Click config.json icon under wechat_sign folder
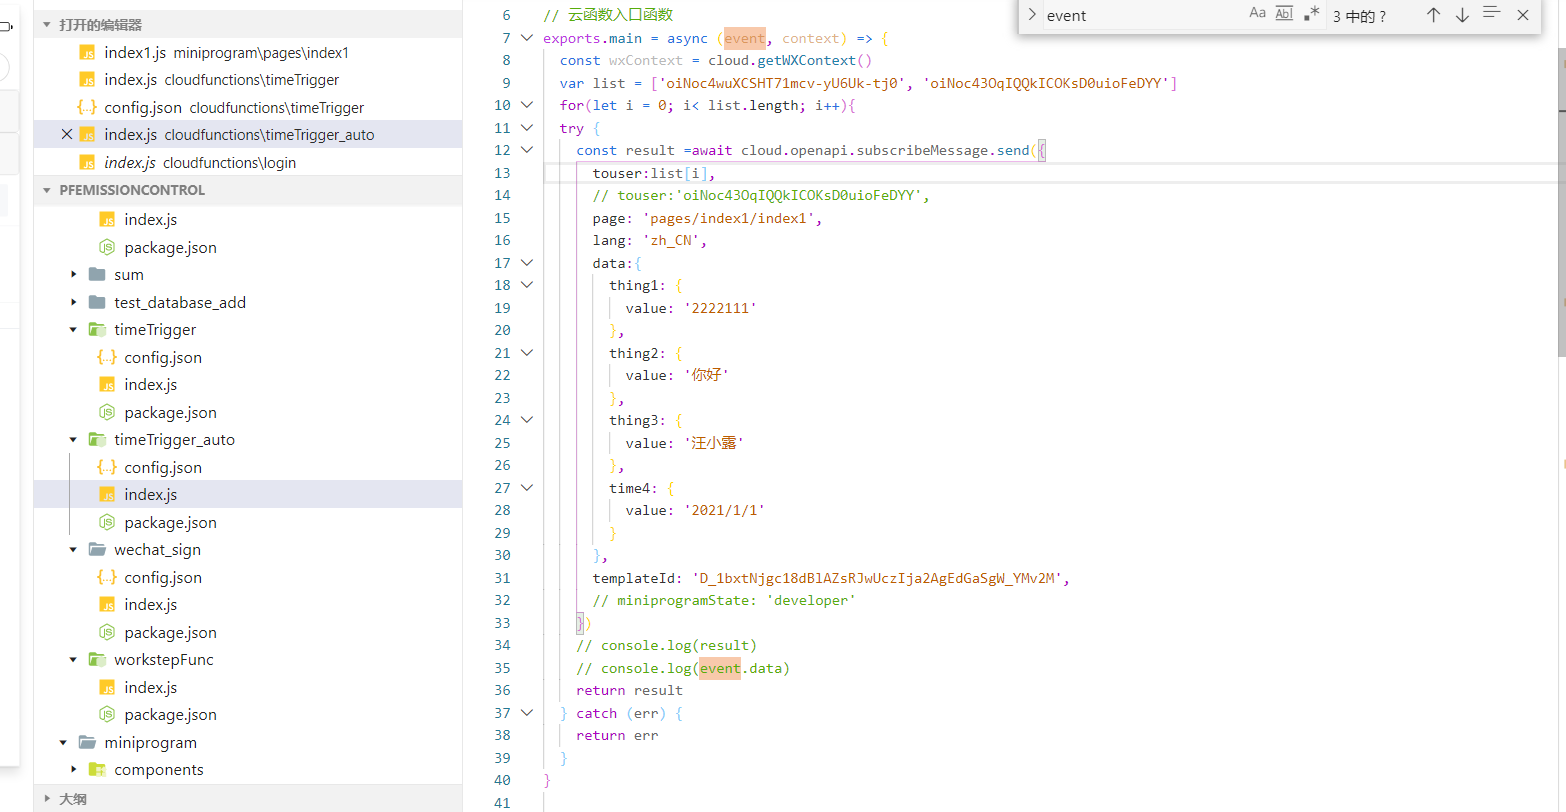This screenshot has height=812, width=1566. 107,577
